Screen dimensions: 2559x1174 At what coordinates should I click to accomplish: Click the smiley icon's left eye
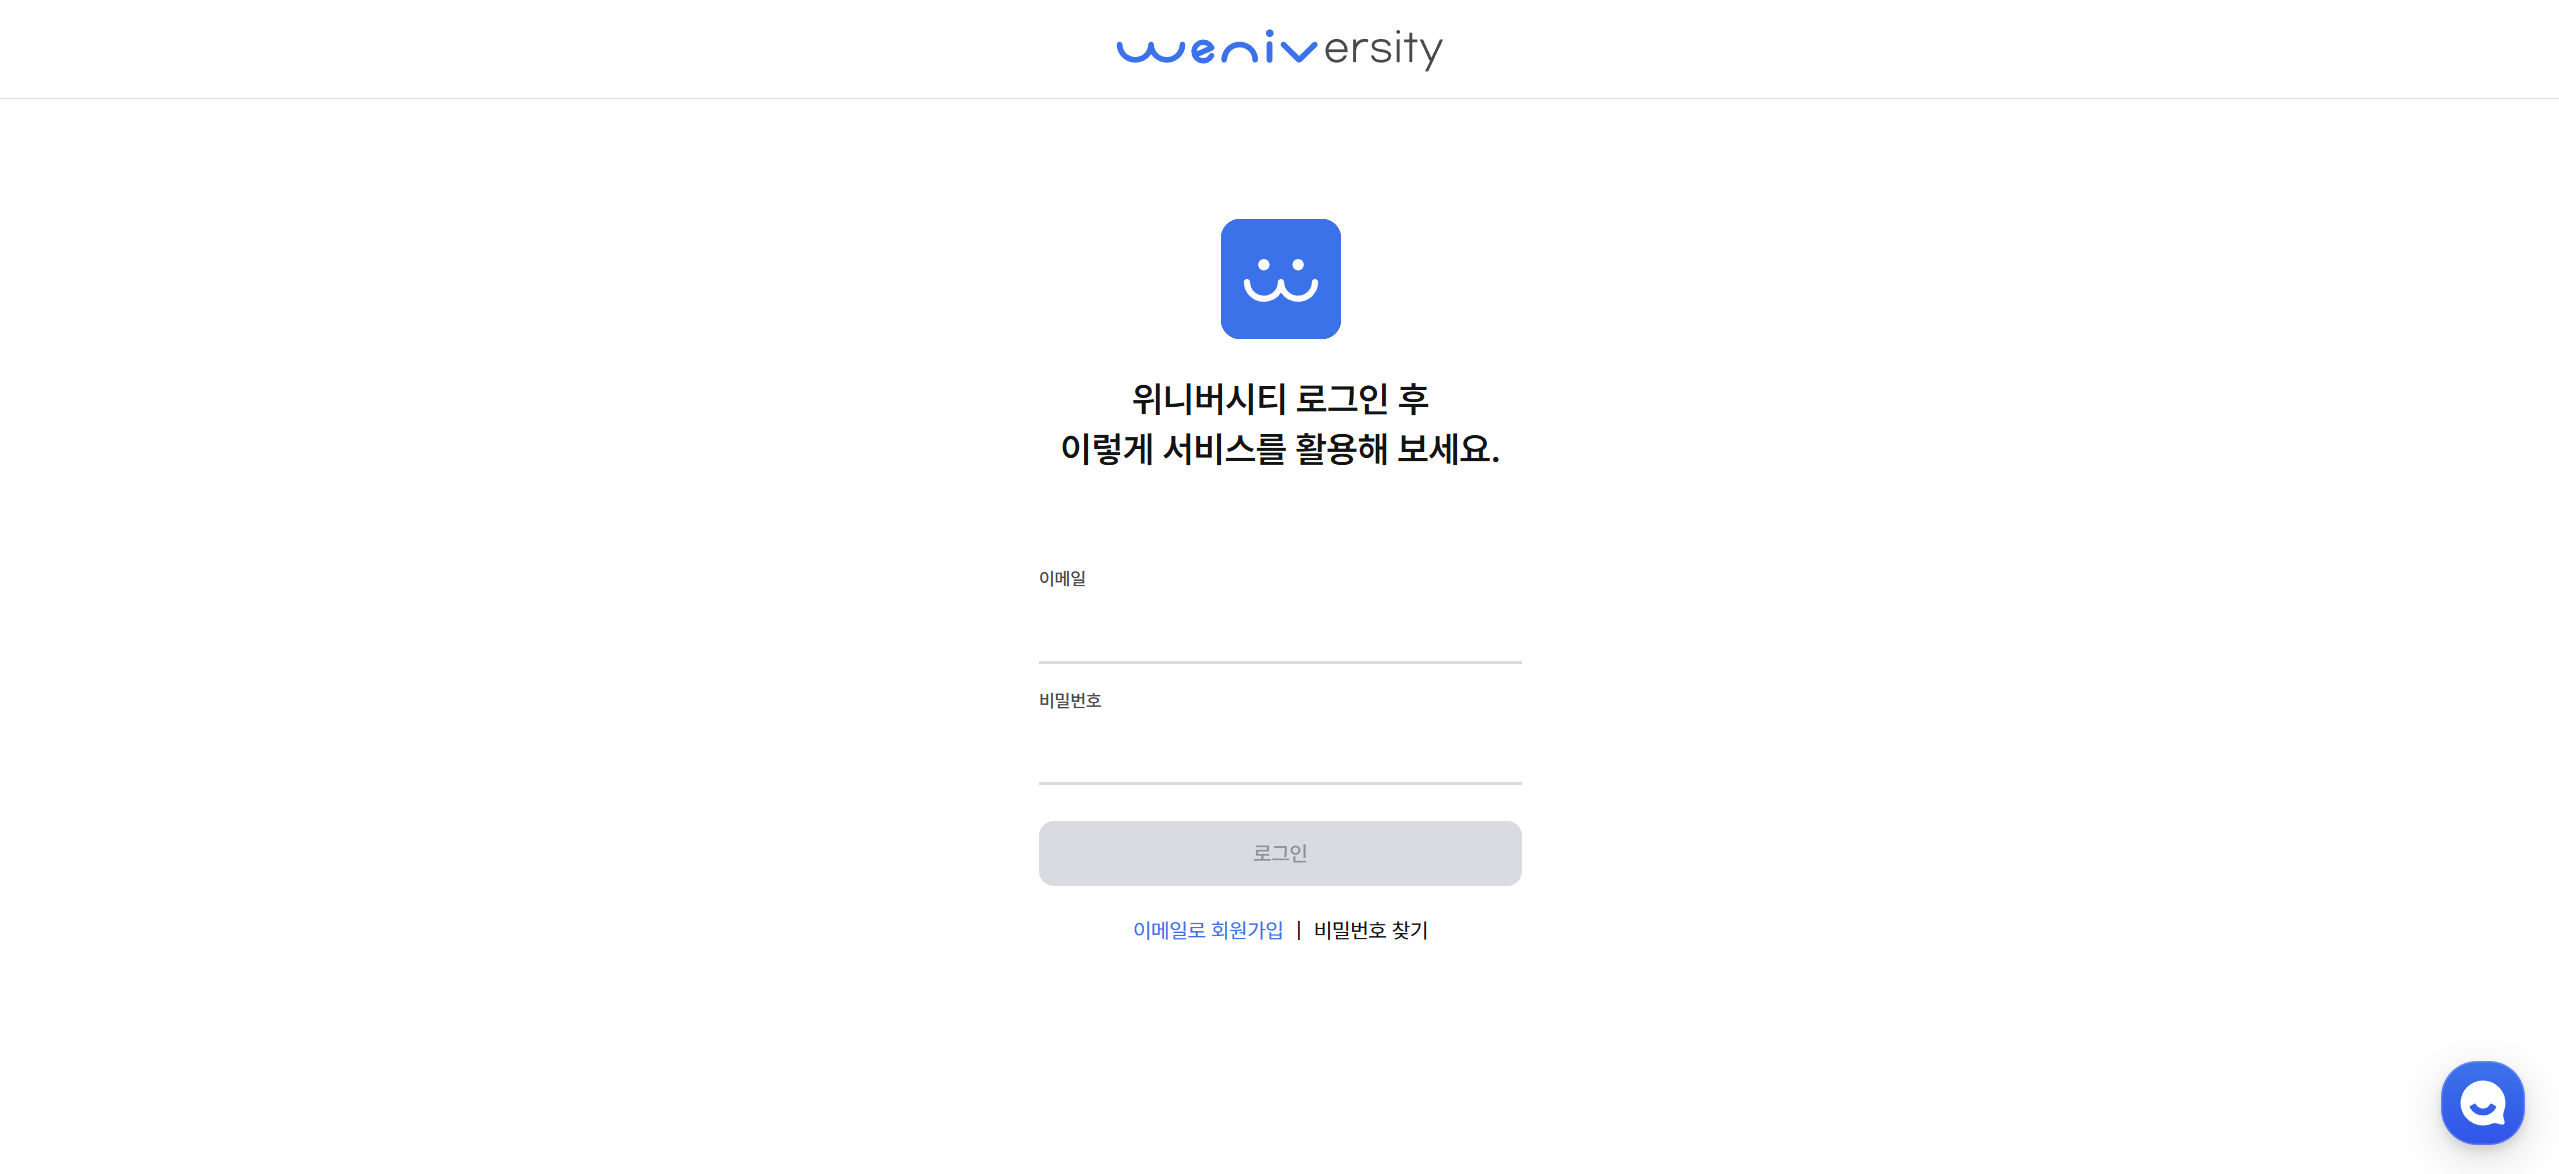[x=1263, y=265]
